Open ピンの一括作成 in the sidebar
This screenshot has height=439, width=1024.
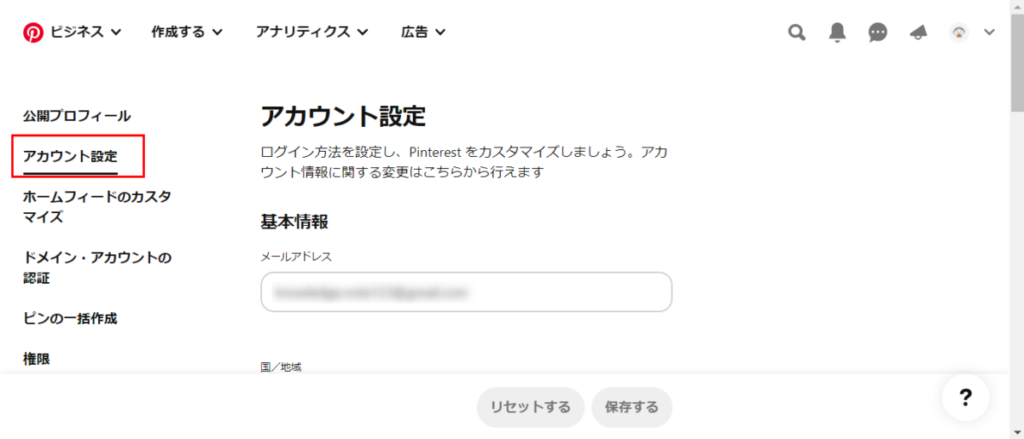(x=71, y=319)
